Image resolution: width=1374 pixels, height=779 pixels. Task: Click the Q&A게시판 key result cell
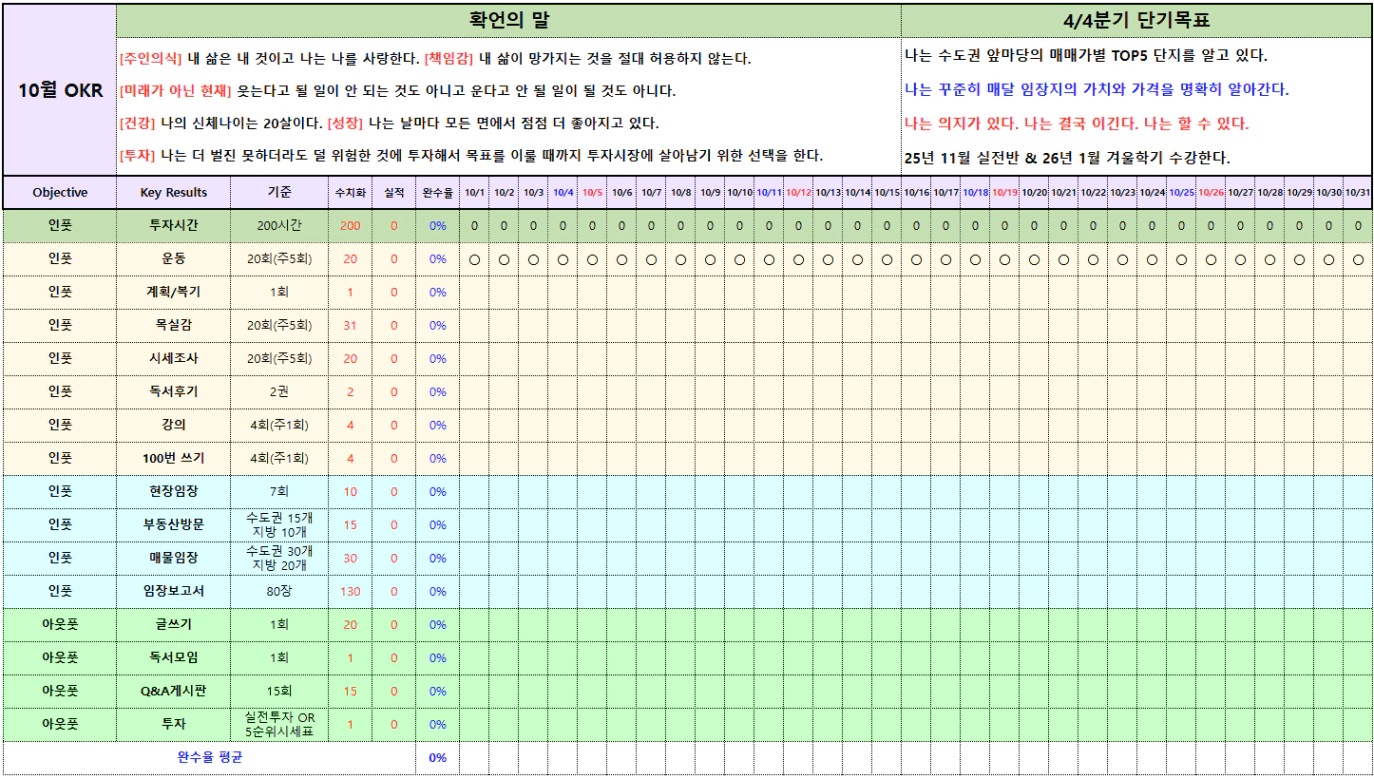(174, 691)
